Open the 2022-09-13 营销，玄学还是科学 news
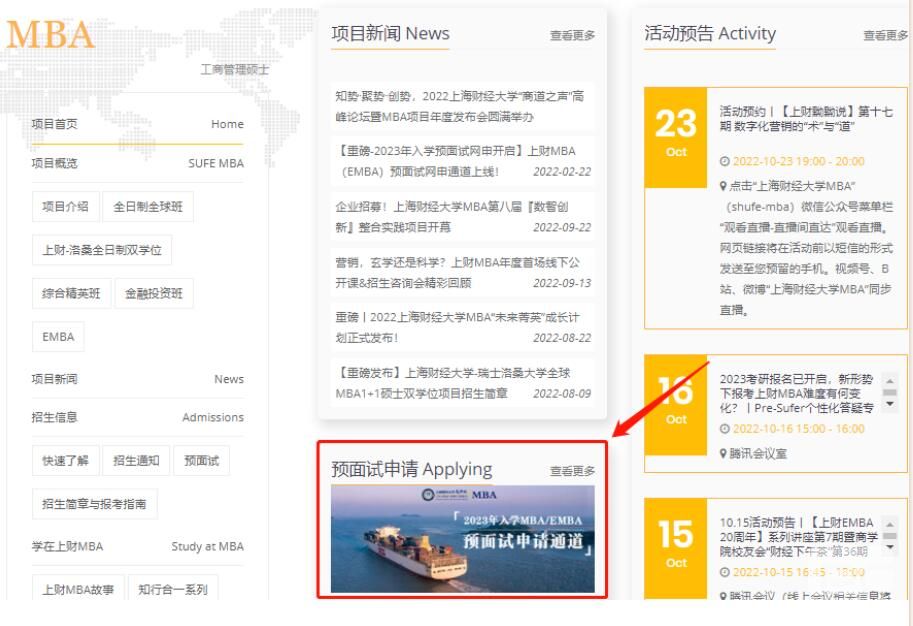 coord(462,273)
